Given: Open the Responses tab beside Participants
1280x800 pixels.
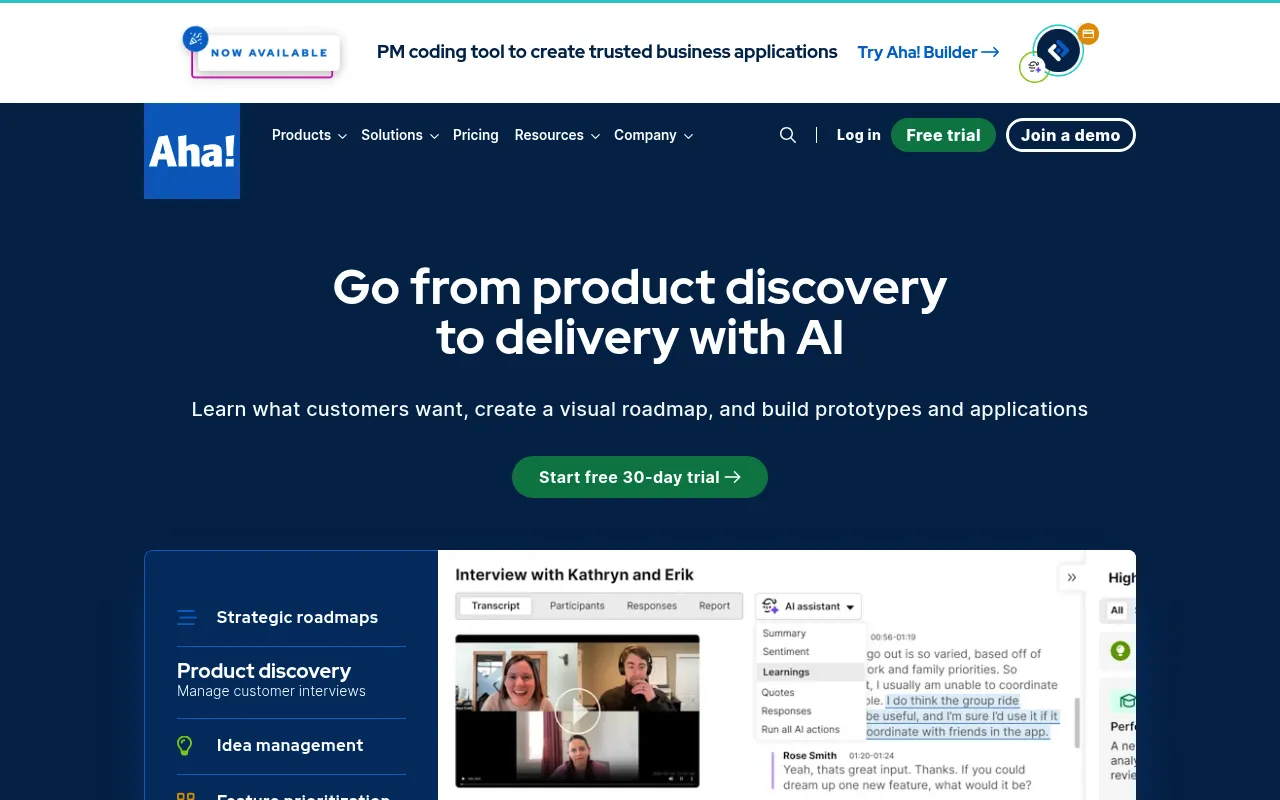Looking at the screenshot, I should (652, 606).
